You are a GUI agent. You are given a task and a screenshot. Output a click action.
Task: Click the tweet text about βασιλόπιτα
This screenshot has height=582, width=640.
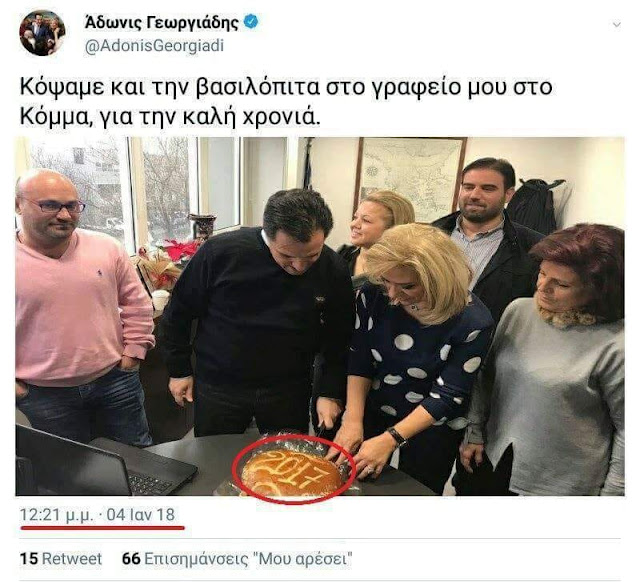pos(286,102)
